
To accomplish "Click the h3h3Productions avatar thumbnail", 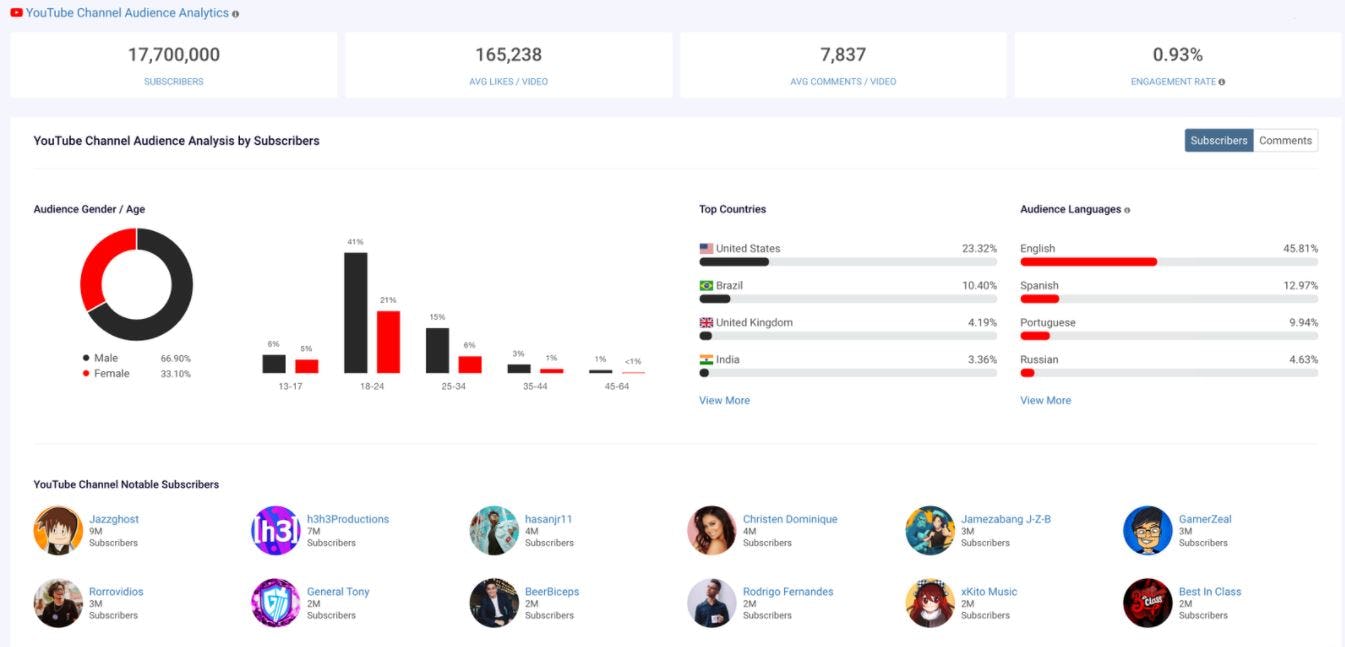I will click(x=275, y=530).
